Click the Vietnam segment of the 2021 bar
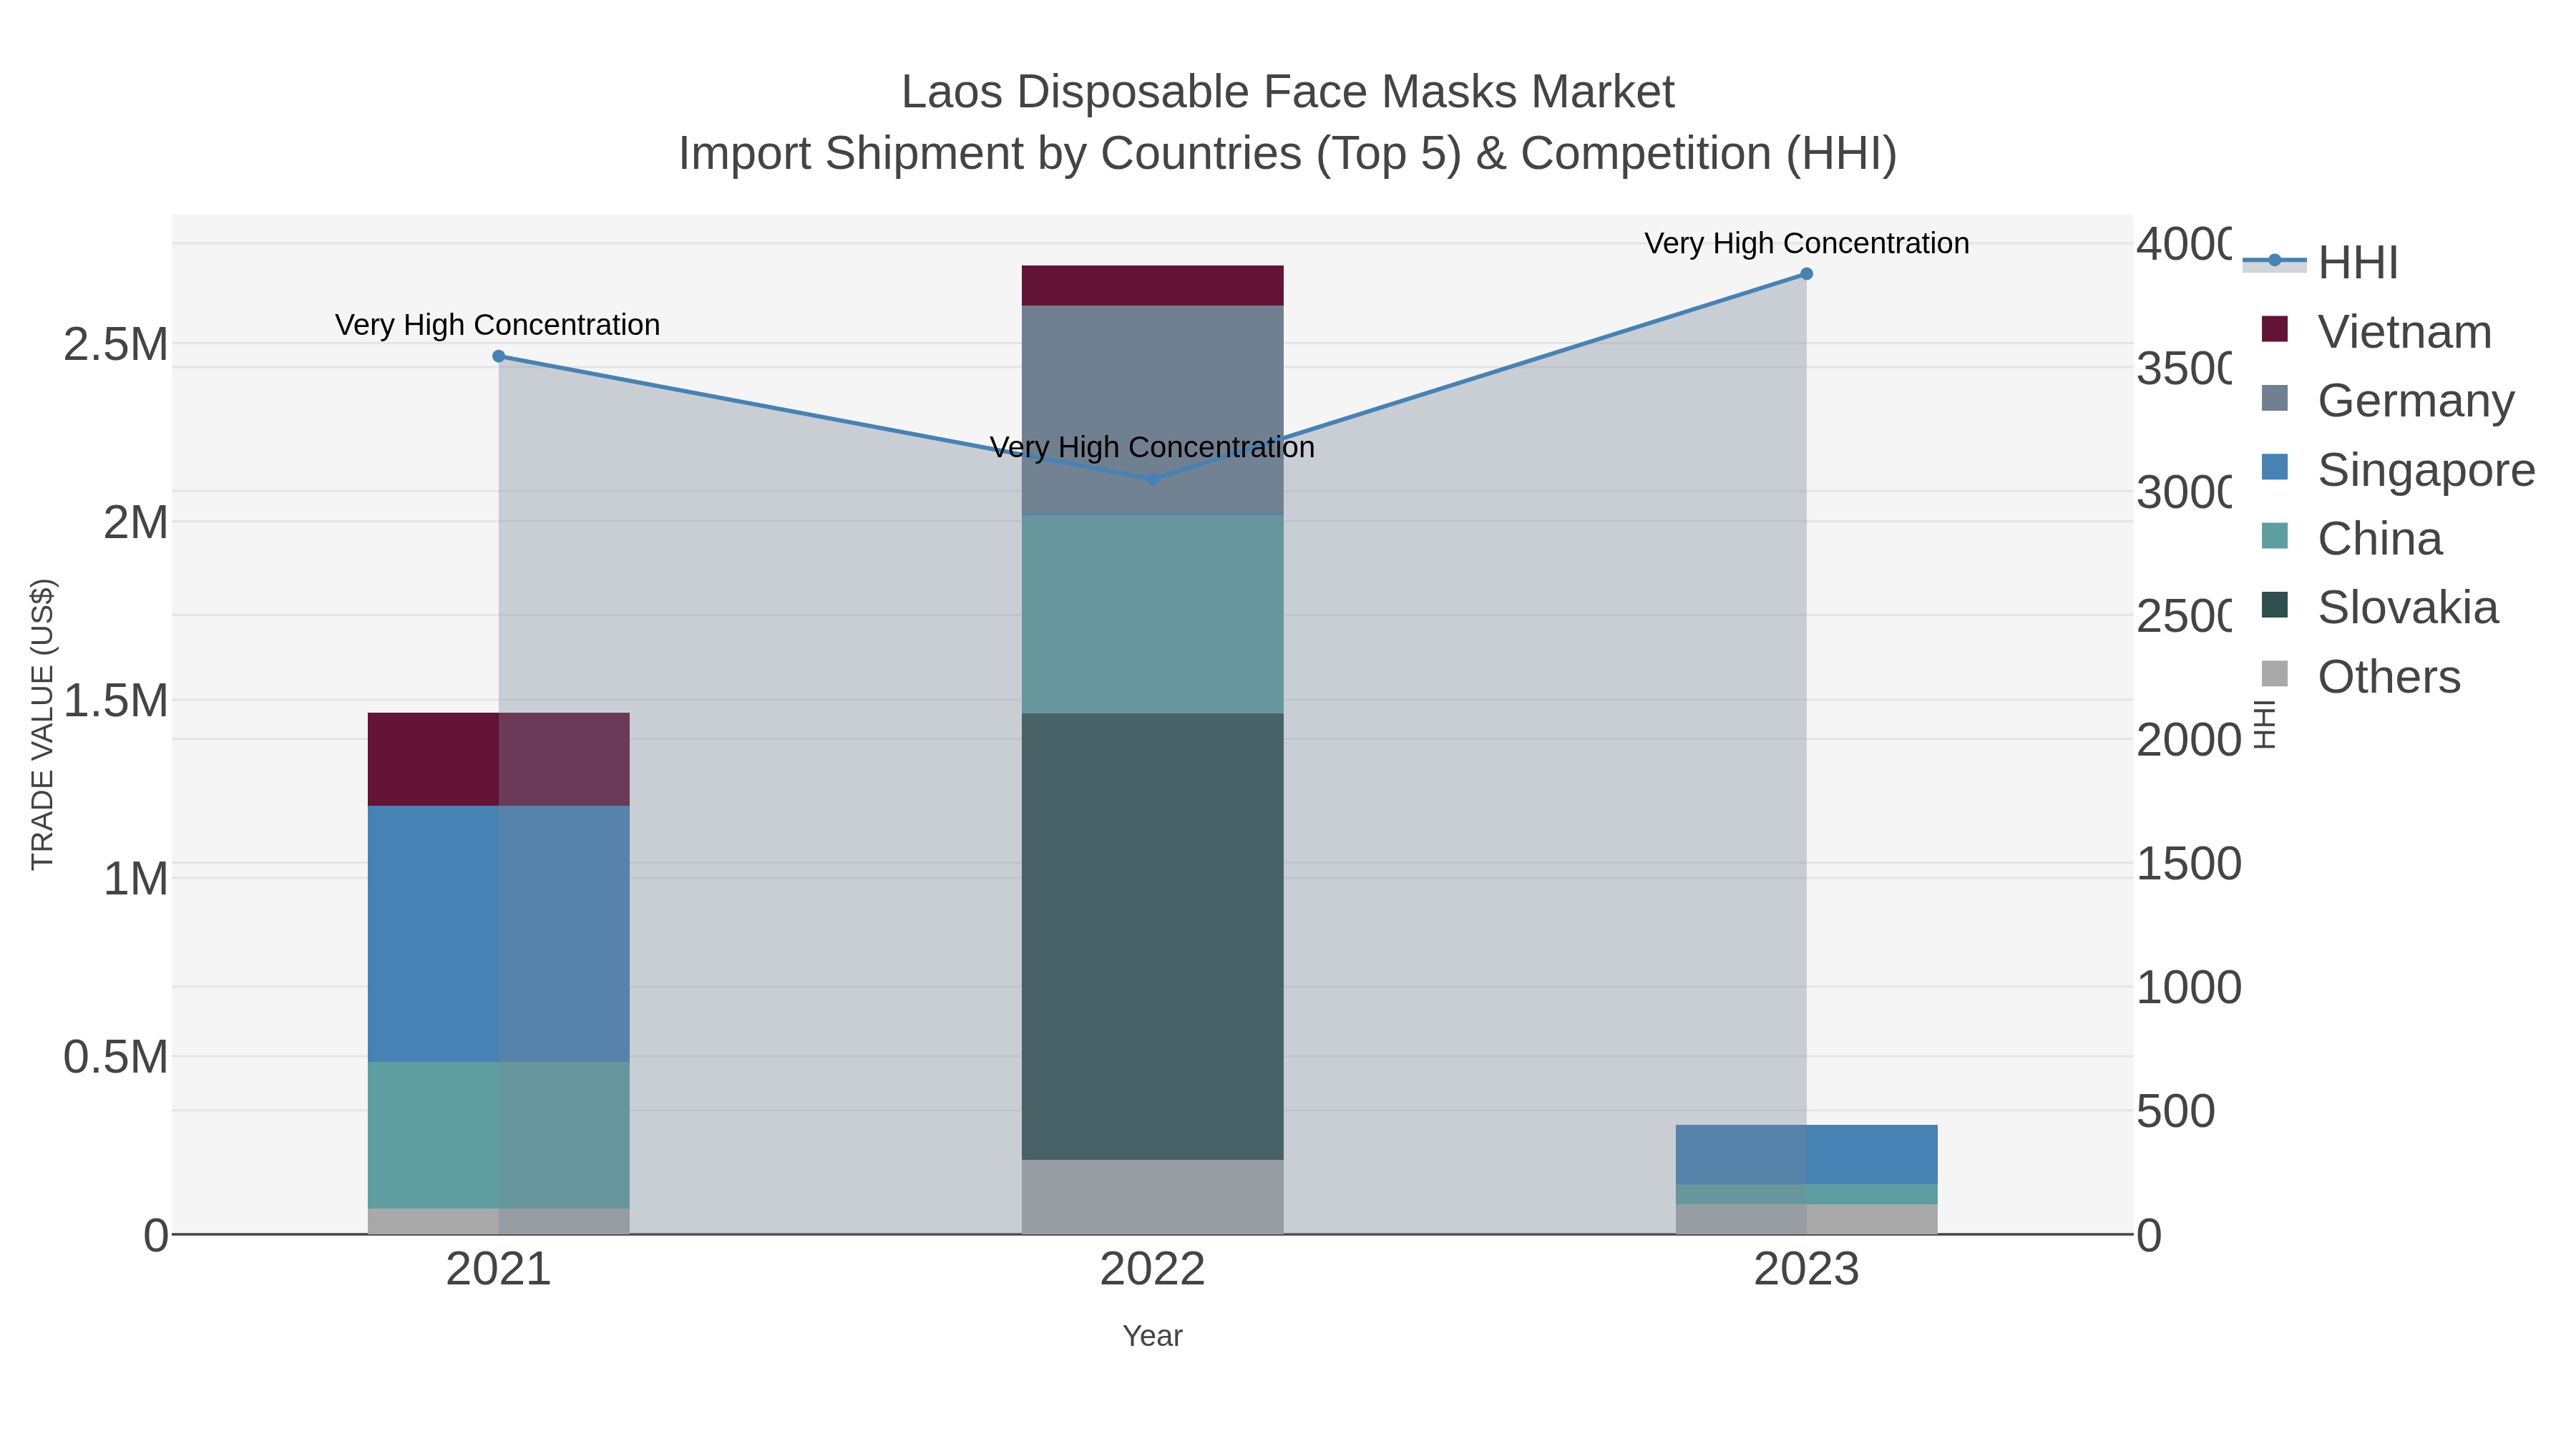This screenshot has width=2576, height=1449. pyautogui.click(x=499, y=759)
